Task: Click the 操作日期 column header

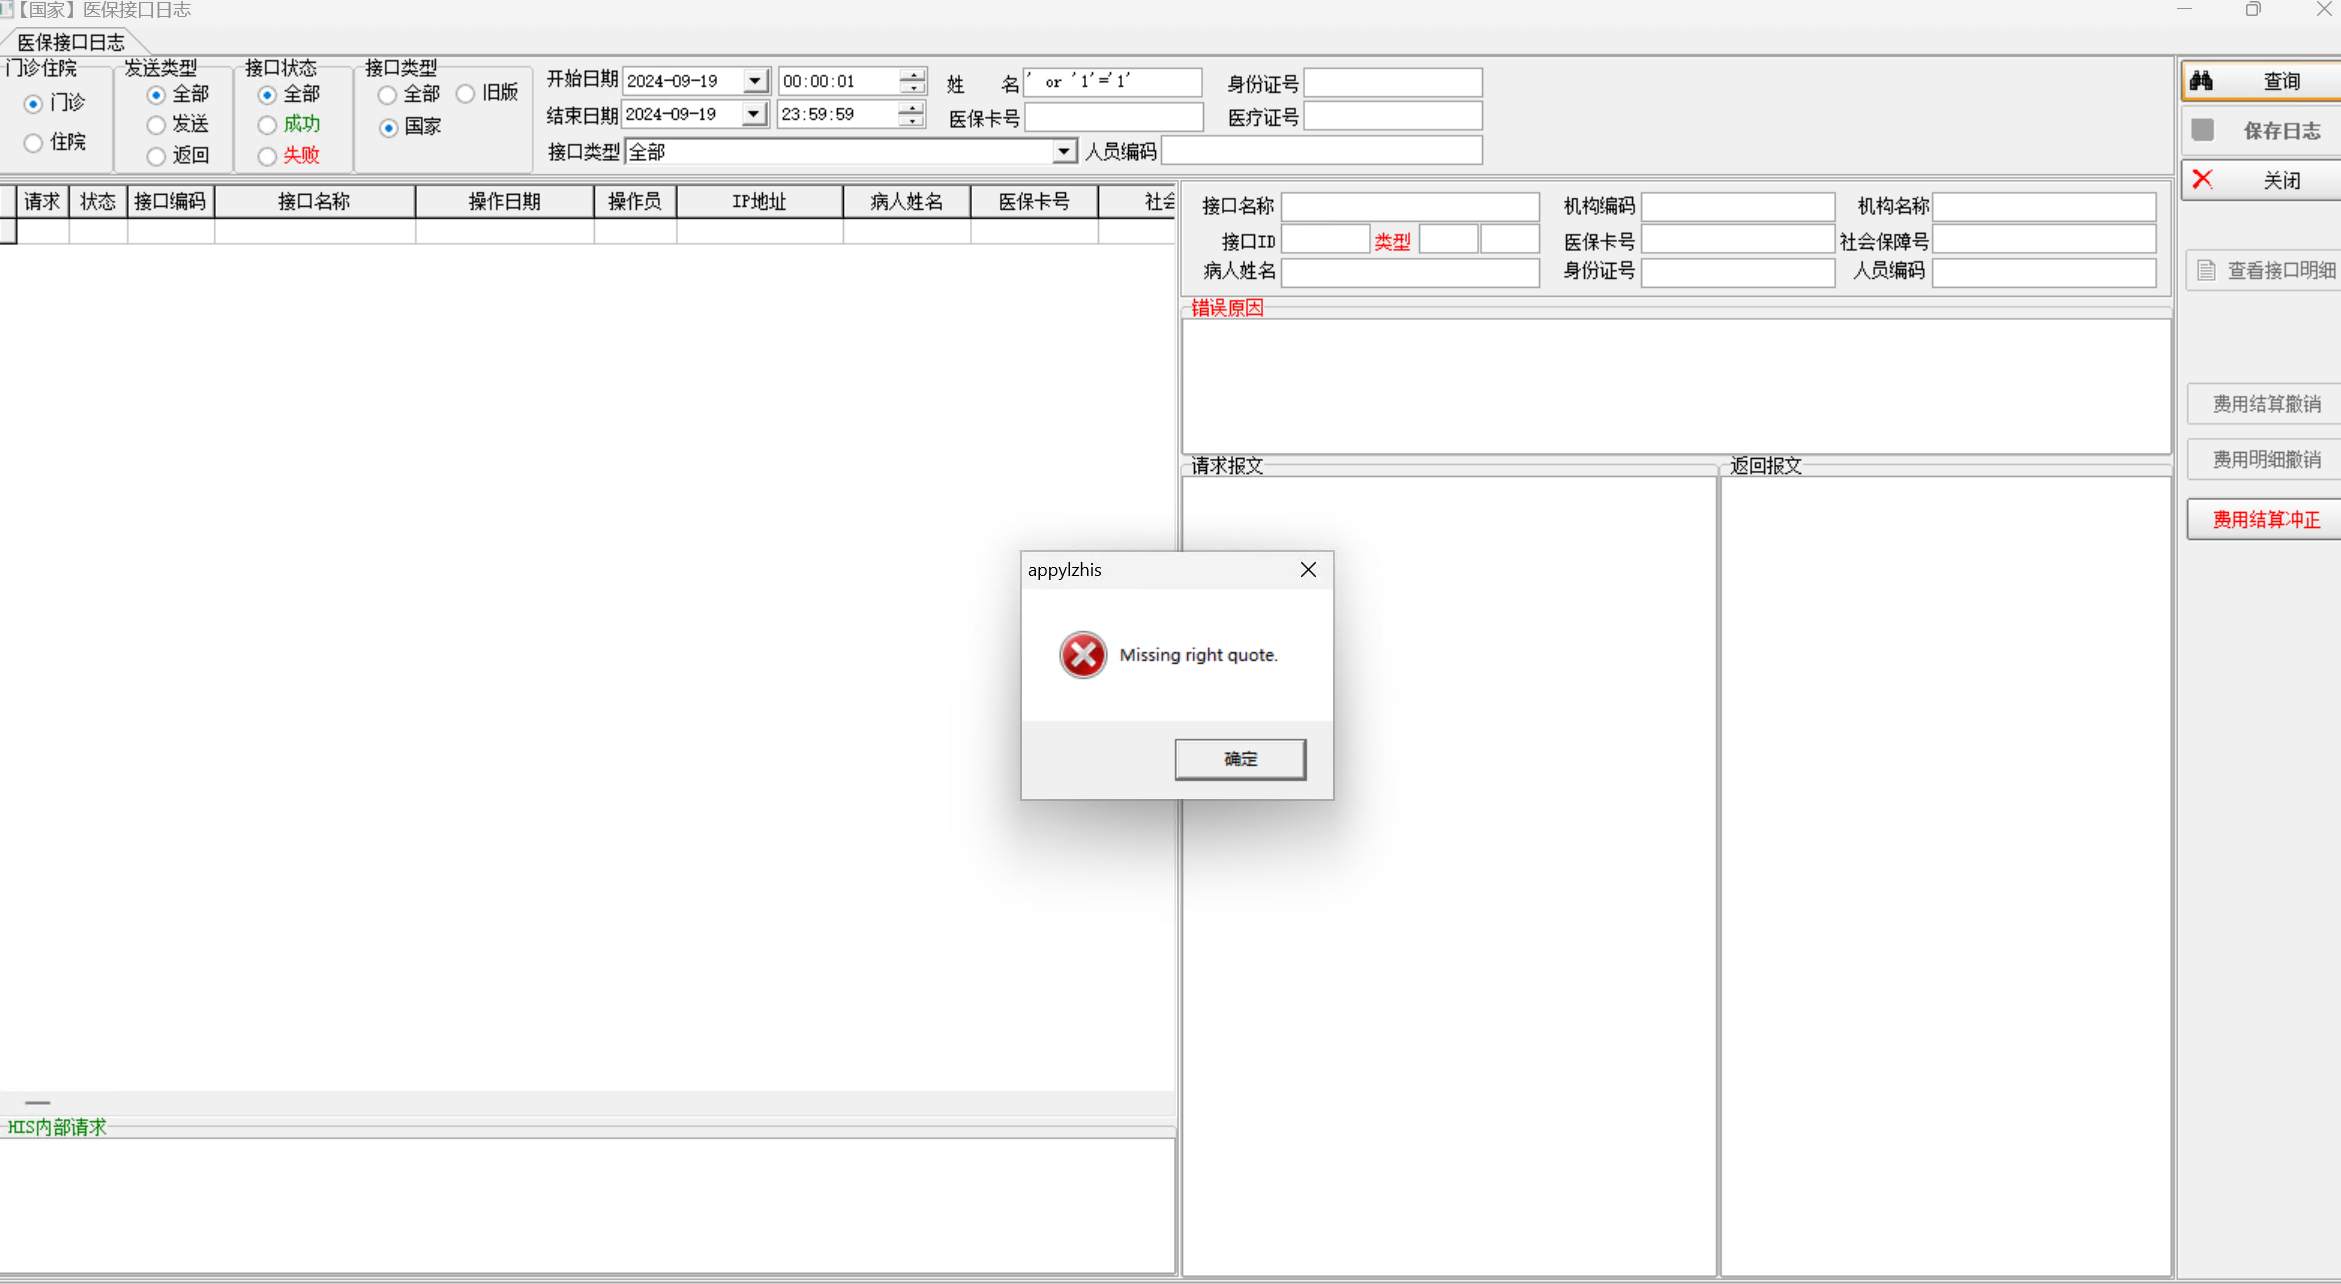Action: coord(504,202)
